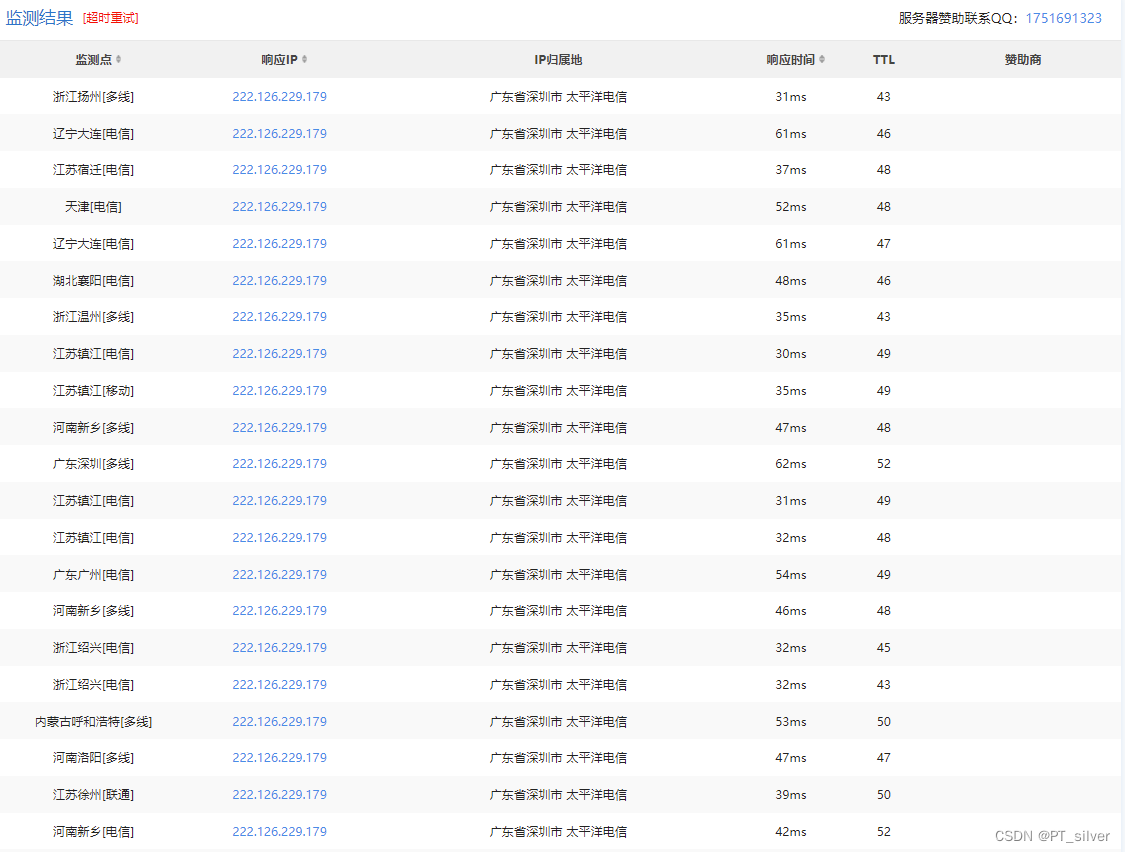This screenshot has width=1125, height=852.
Task: Click the 37ms response time value
Action: click(x=791, y=170)
